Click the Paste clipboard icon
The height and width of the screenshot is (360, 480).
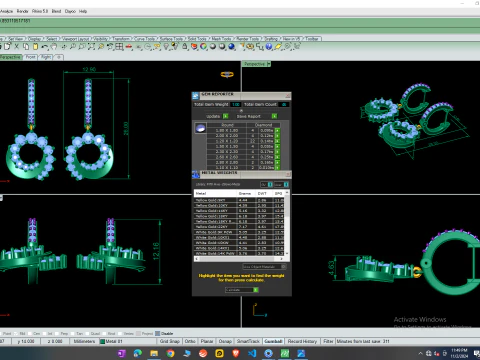click(35, 47)
